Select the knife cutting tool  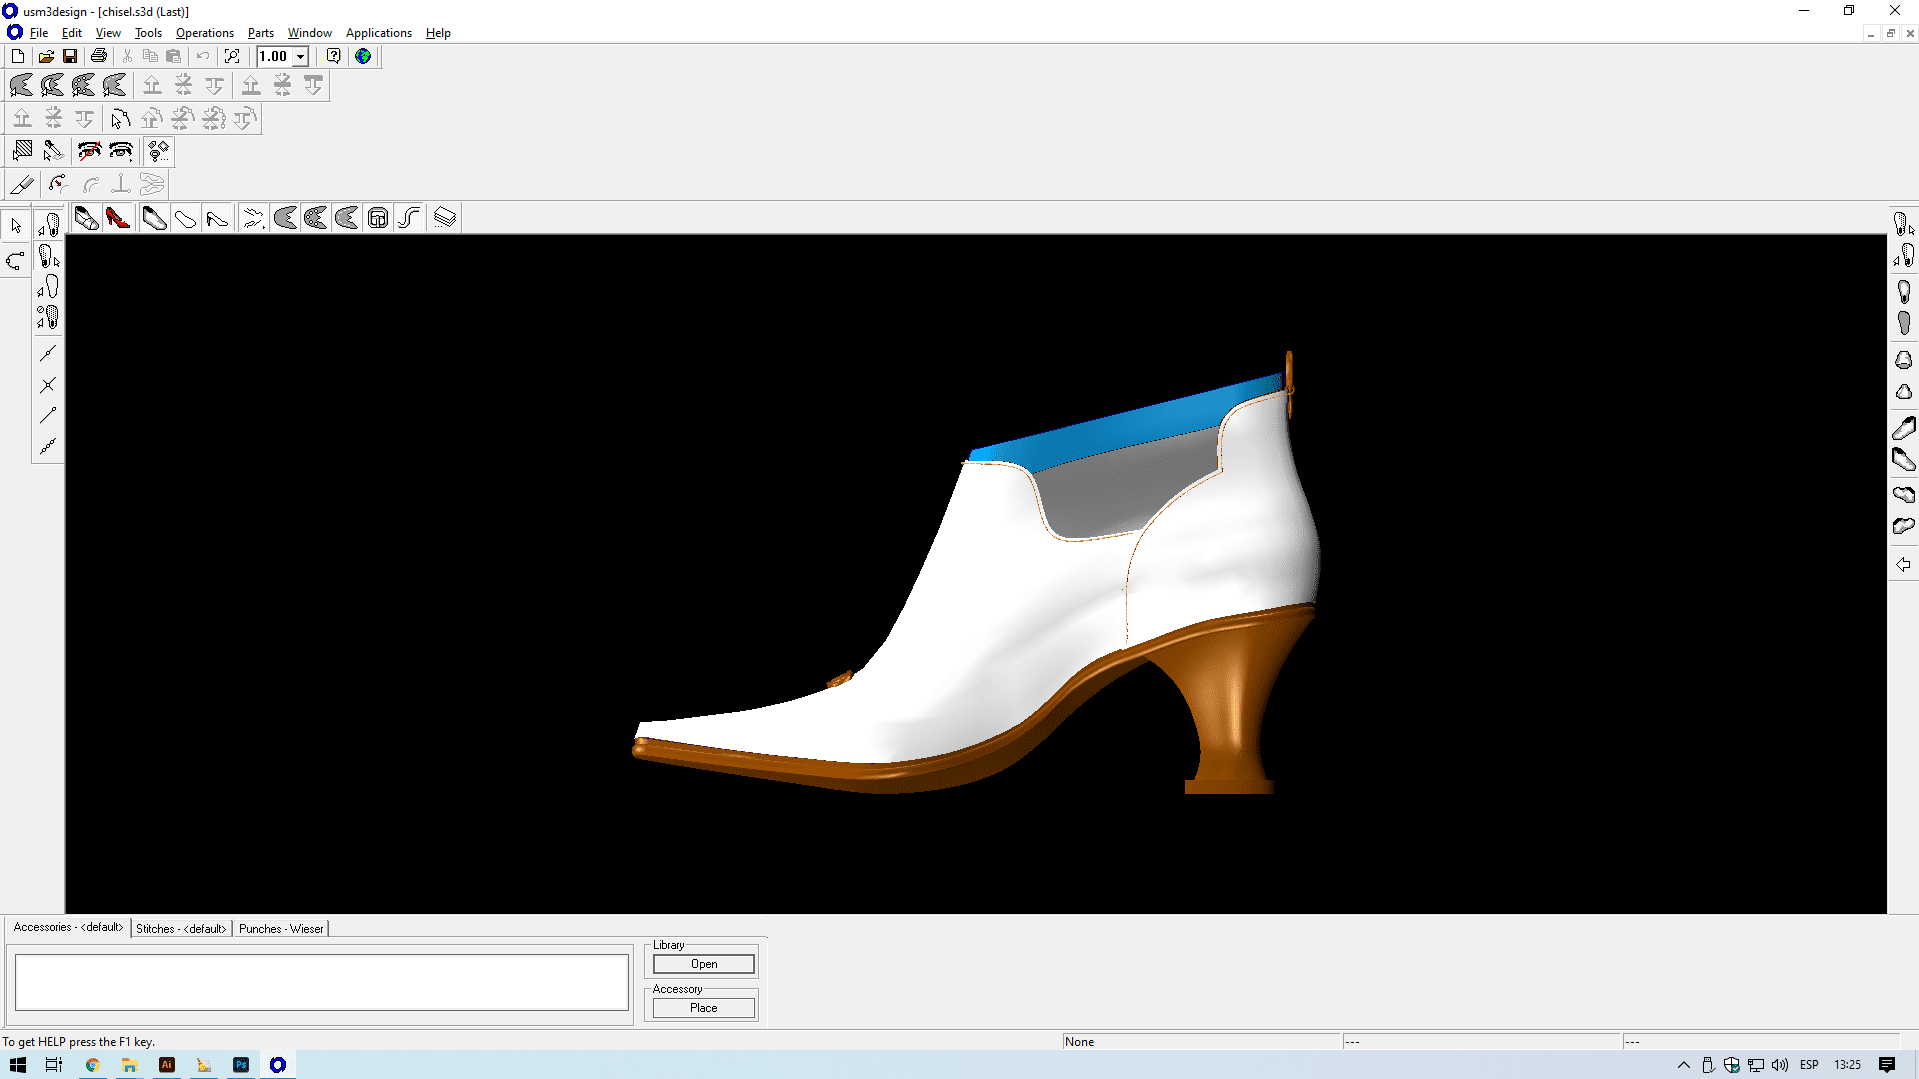tap(22, 184)
